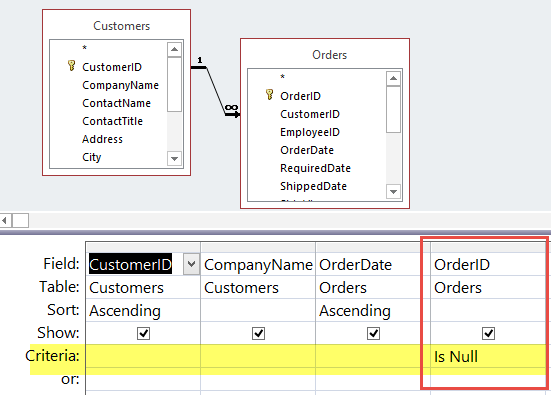Click the or cell under CustomerID column
This screenshot has width=551, height=395.
click(x=143, y=379)
